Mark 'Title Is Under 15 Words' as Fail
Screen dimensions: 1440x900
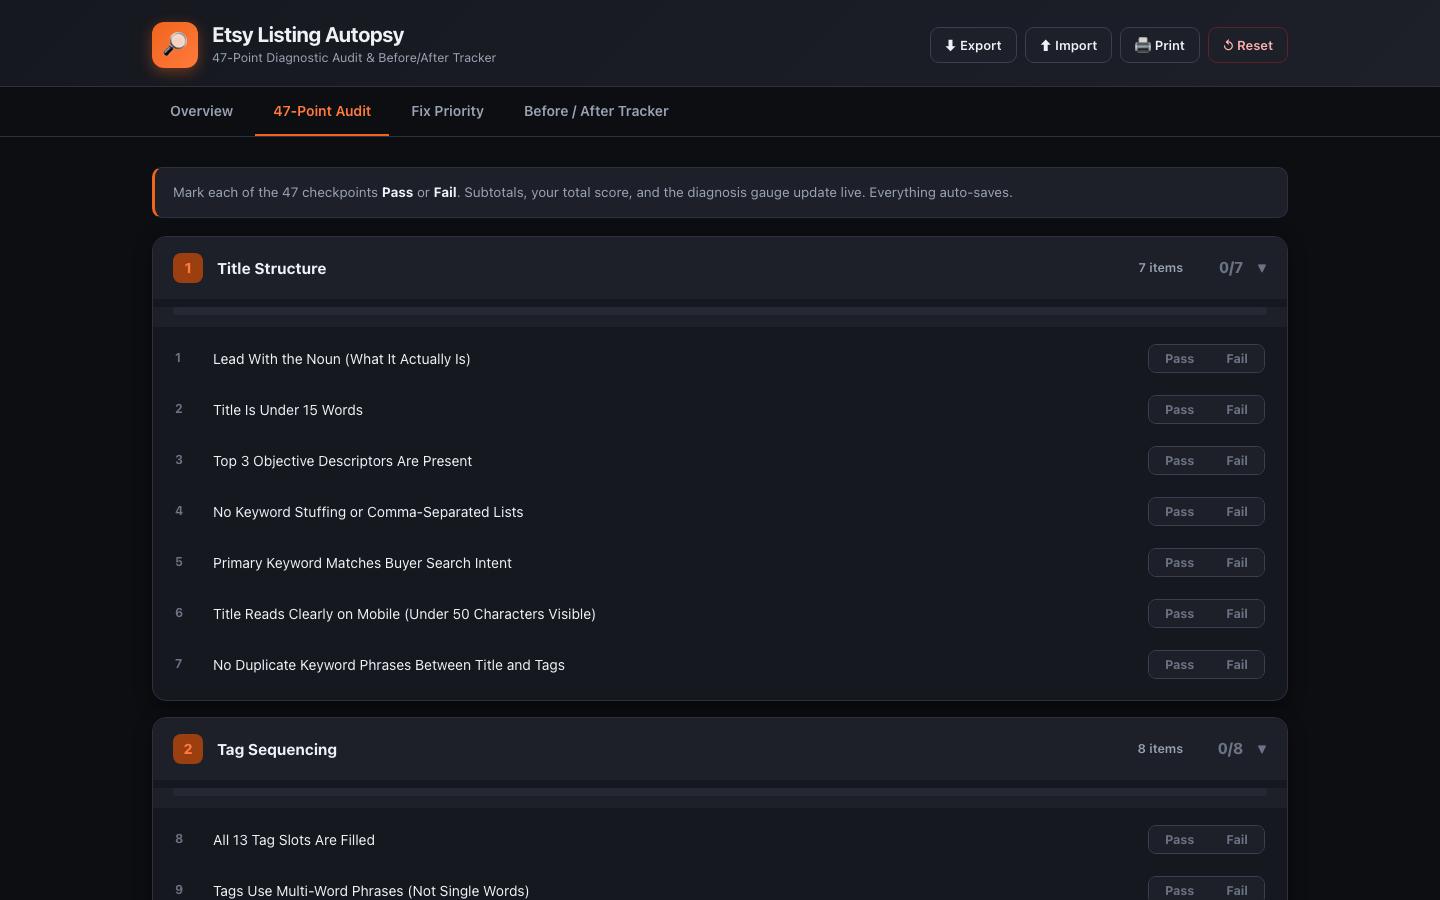tap(1237, 410)
